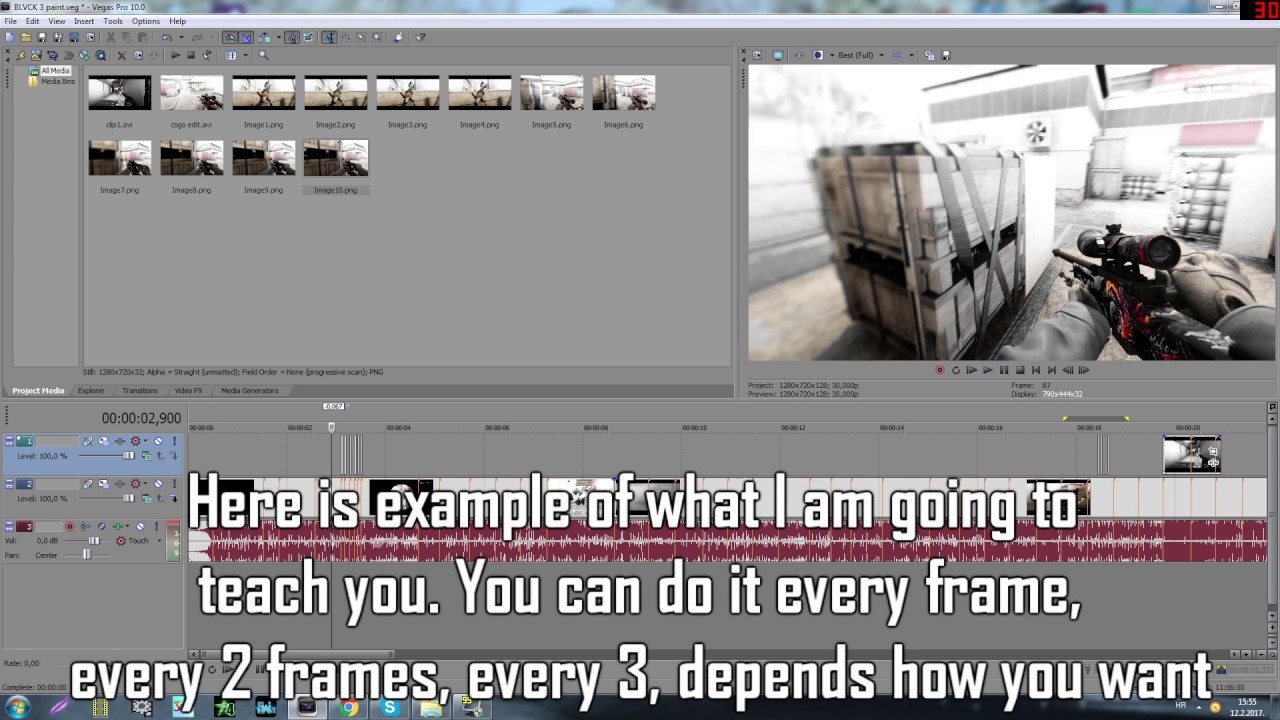The width and height of the screenshot is (1280, 720).
Task: Create a new project via toolbar icon
Action: click(9, 37)
